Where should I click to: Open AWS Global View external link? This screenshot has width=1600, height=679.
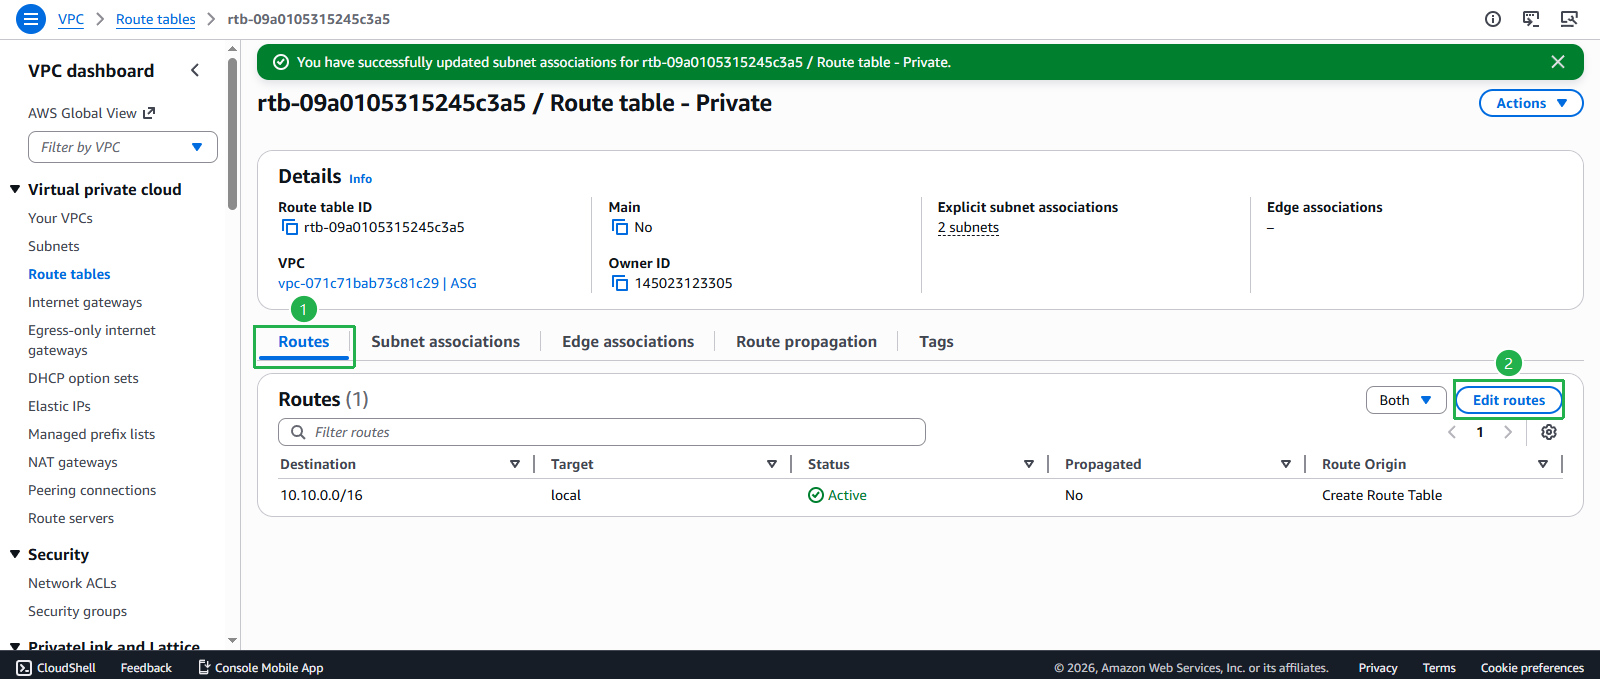point(91,113)
